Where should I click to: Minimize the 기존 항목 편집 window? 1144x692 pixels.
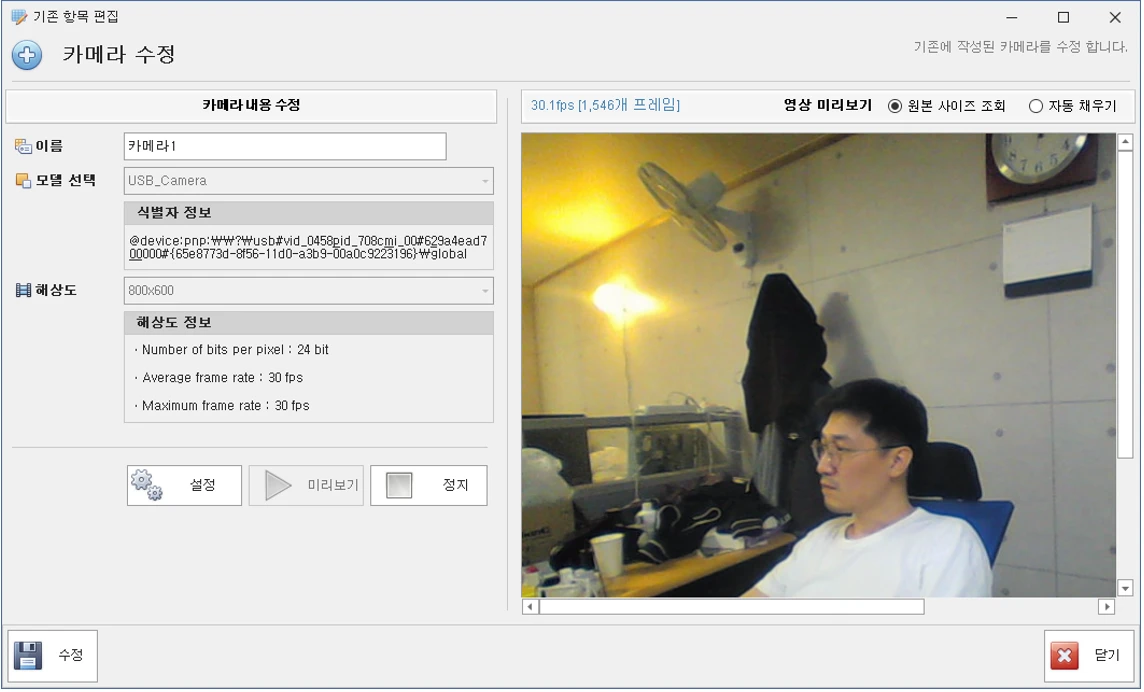pyautogui.click(x=1012, y=17)
